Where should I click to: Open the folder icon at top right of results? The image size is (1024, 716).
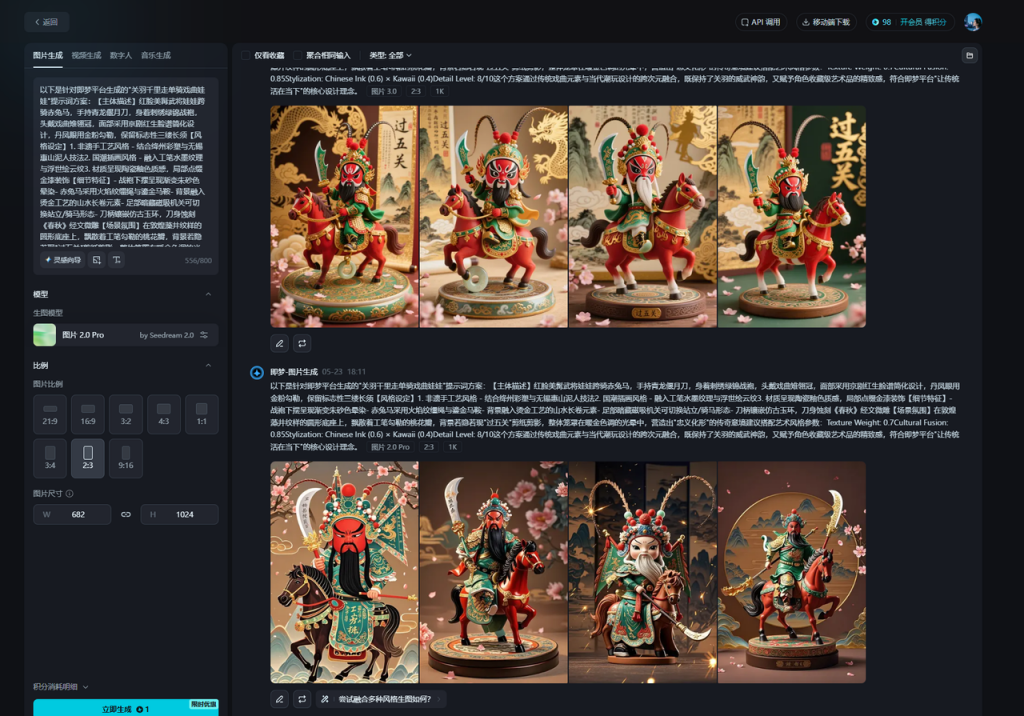click(x=970, y=56)
